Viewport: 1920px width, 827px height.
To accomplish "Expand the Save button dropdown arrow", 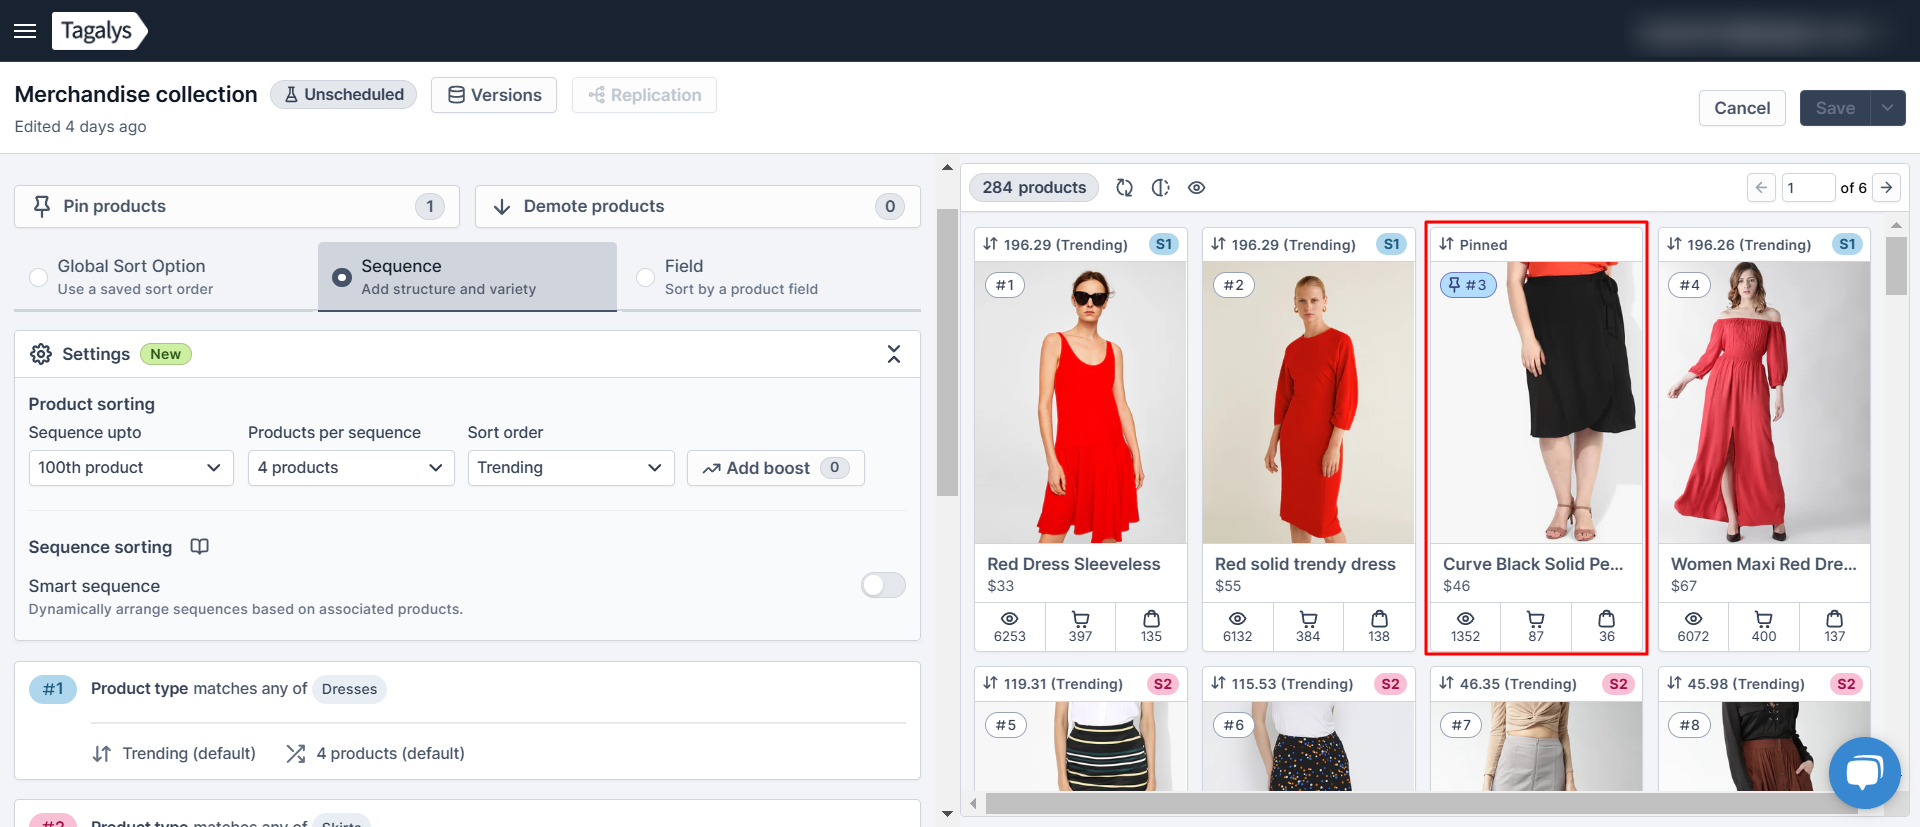I will pos(1888,108).
